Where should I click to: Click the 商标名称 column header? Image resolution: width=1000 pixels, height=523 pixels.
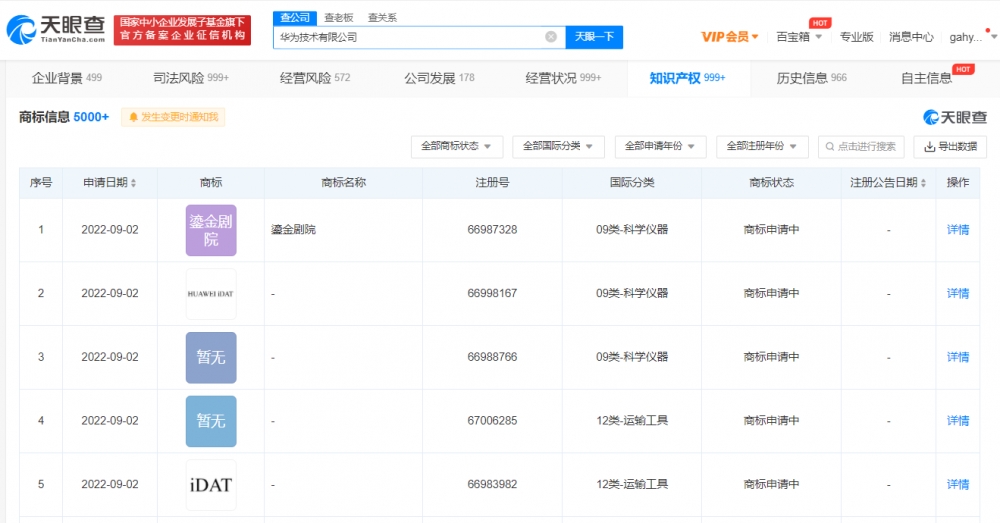pyautogui.click(x=344, y=183)
